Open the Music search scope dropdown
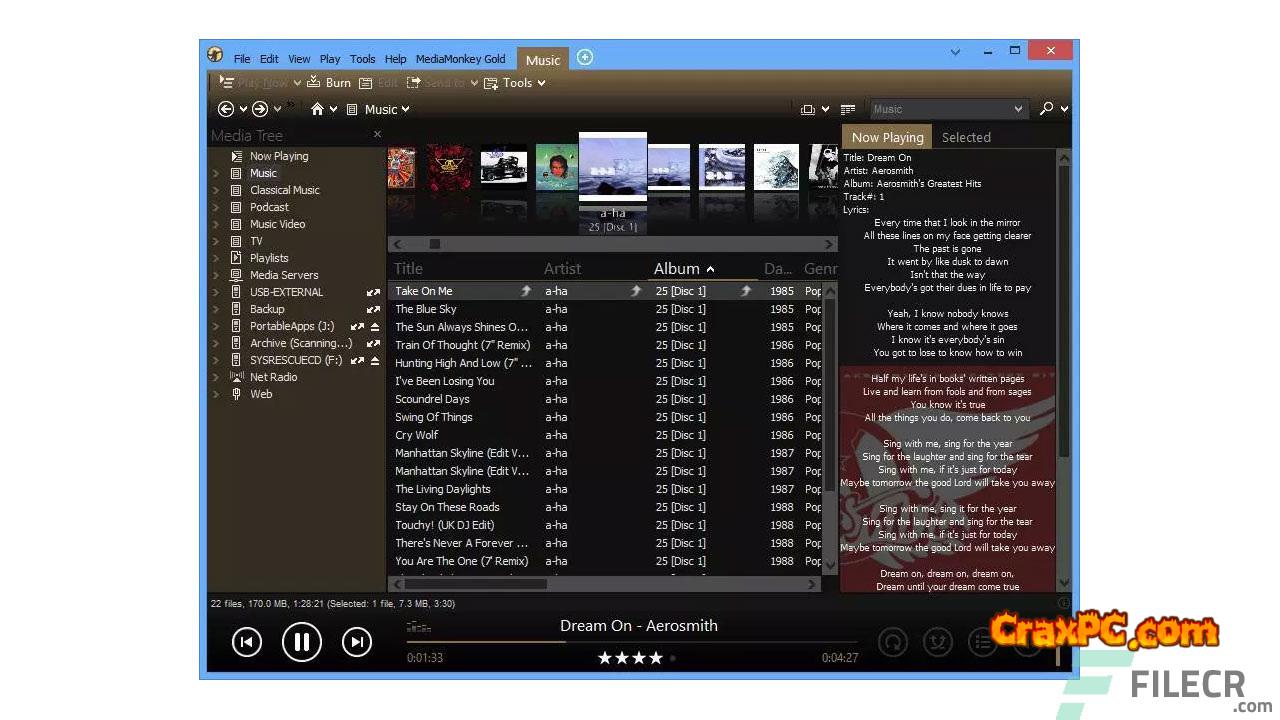This screenshot has width=1280, height=720. click(x=1018, y=109)
